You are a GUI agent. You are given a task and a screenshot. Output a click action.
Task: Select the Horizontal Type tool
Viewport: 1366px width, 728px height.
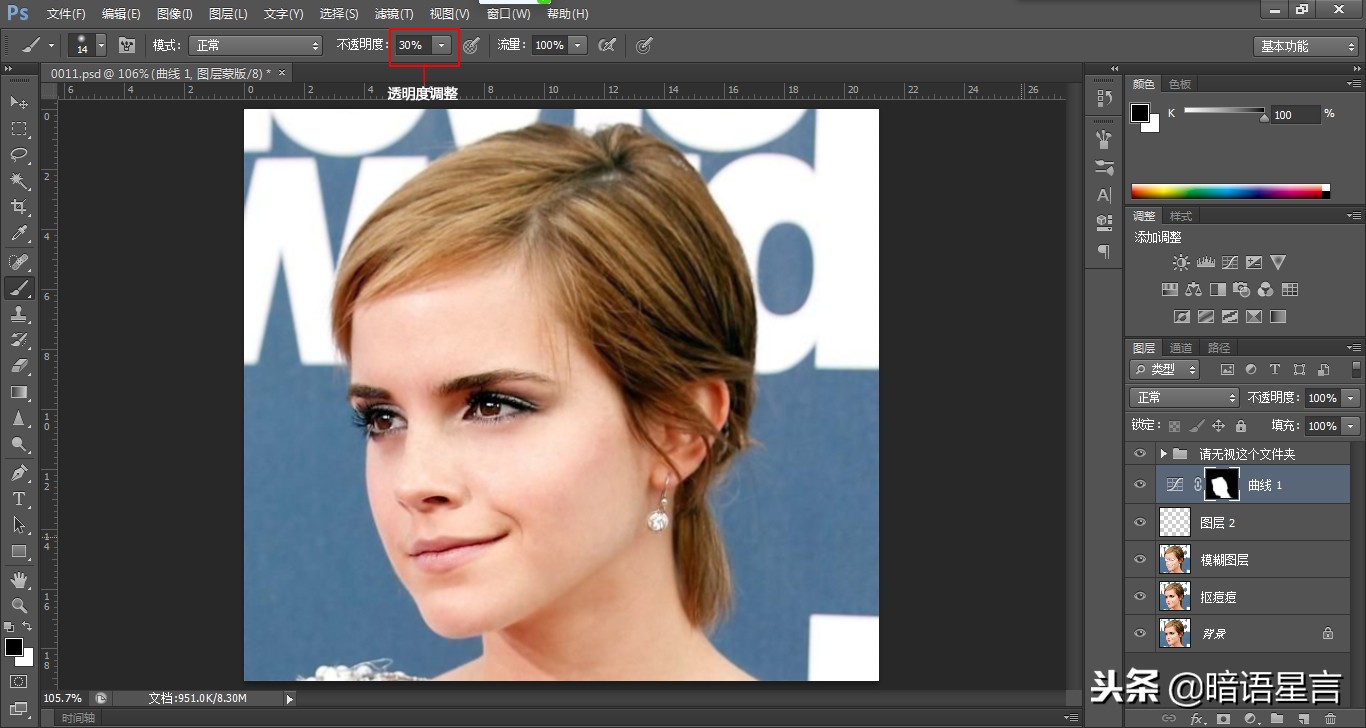pos(19,498)
